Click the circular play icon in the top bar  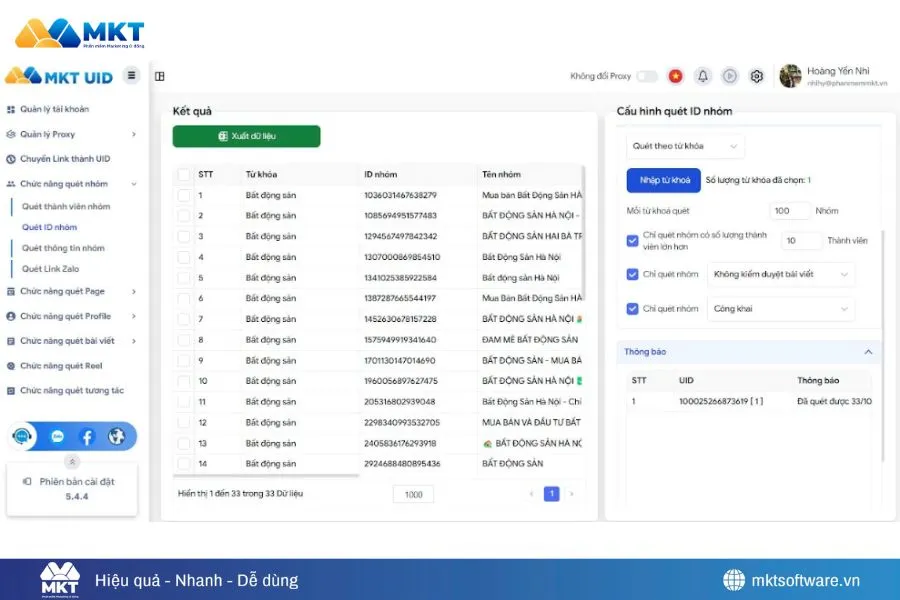(x=730, y=75)
